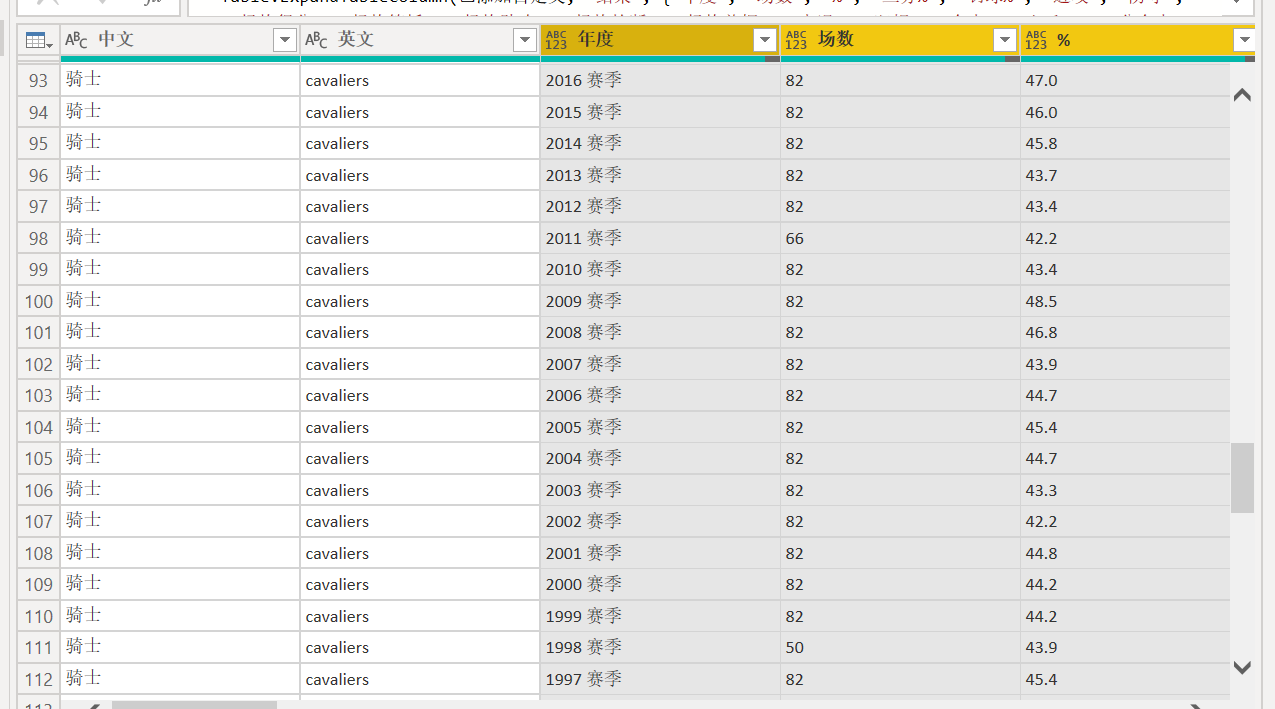Image resolution: width=1275 pixels, height=709 pixels.
Task: Click the vertical scrollbar thumb
Action: tap(1242, 478)
